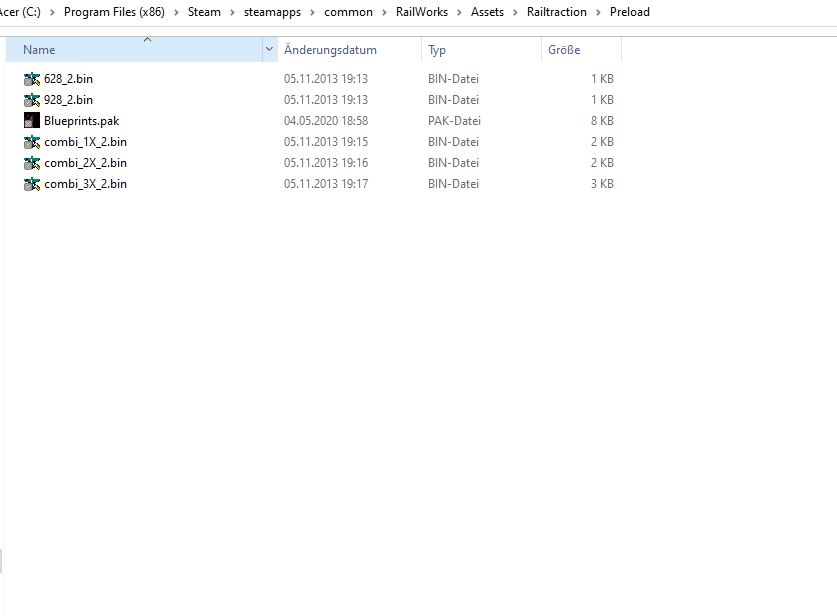Go to Acer (C:) in the breadcrumb
The image size is (837, 616).
[20, 12]
